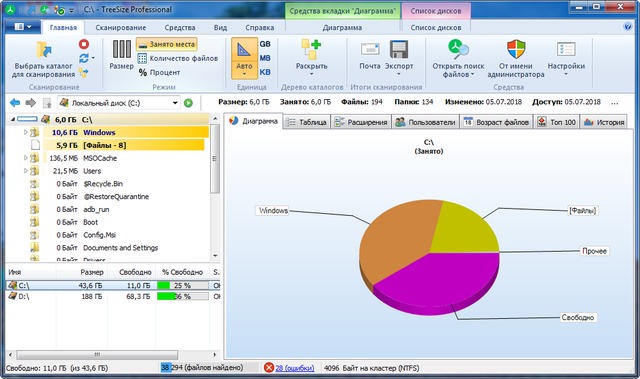This screenshot has width=640, height=379.
Task: Select the D:\ drive row in the drive list
Action: click(113, 297)
